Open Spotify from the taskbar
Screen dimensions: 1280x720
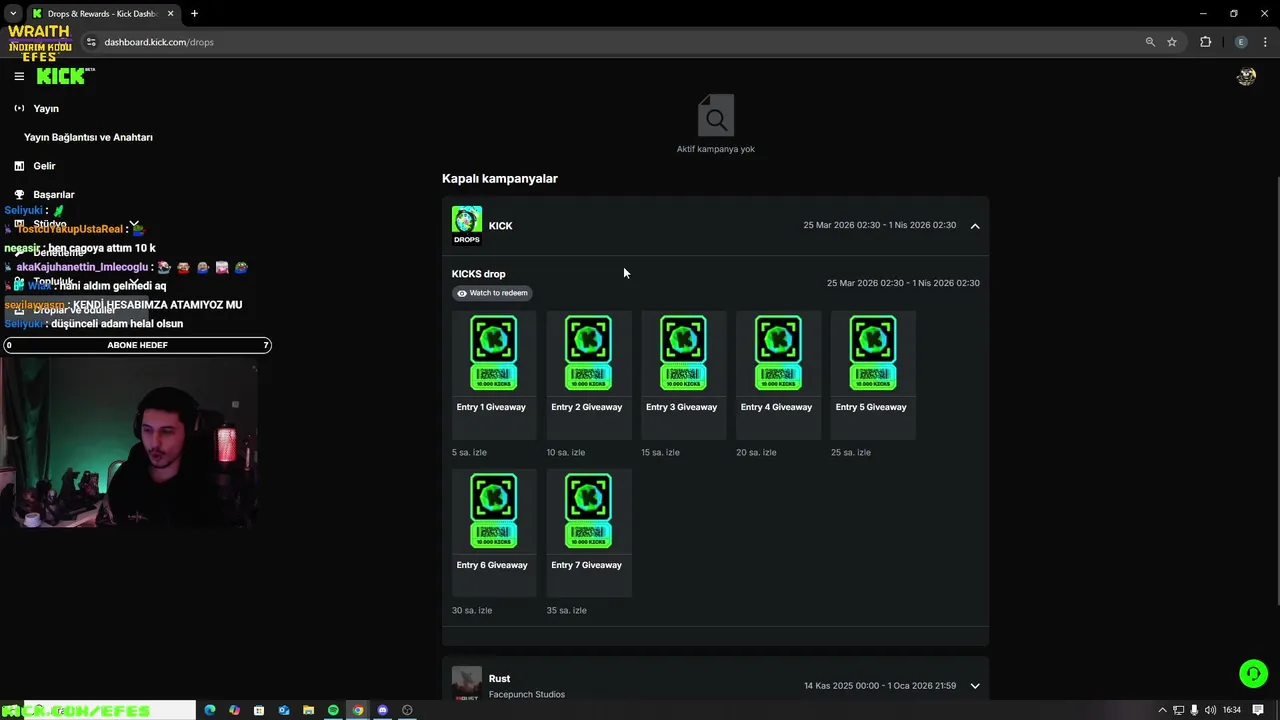click(333, 710)
